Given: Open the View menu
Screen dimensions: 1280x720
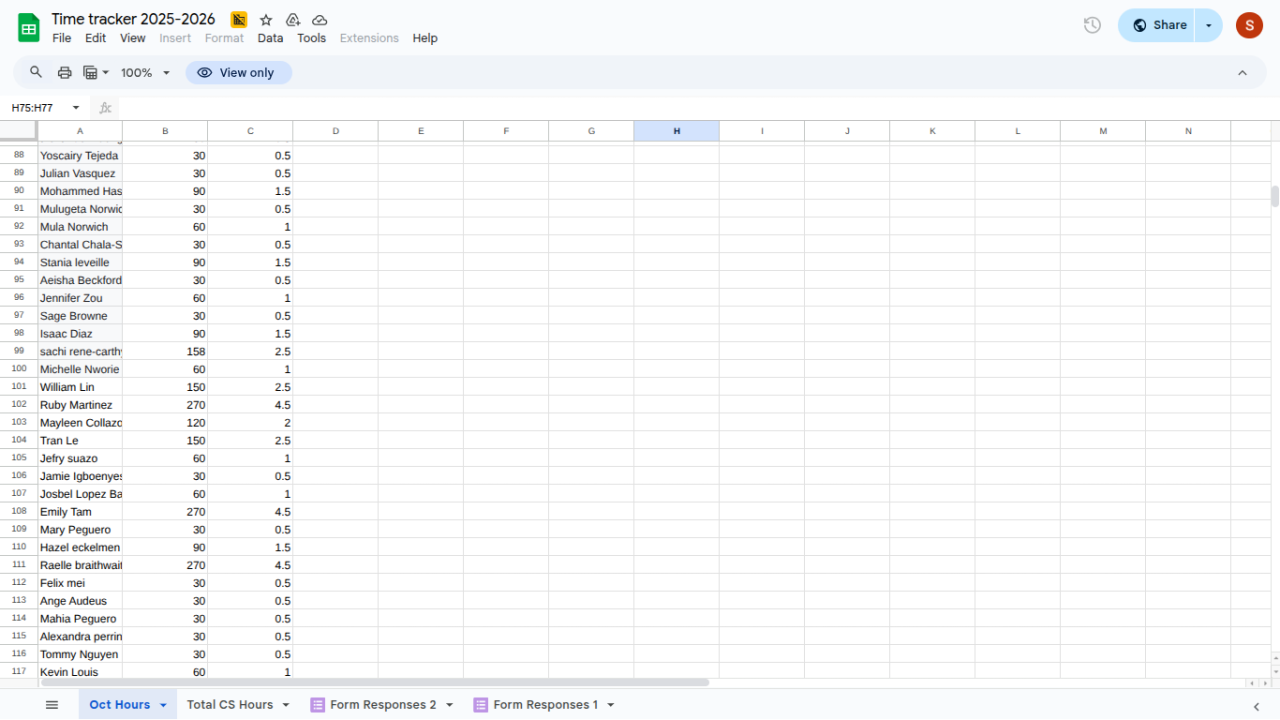Looking at the screenshot, I should [133, 38].
